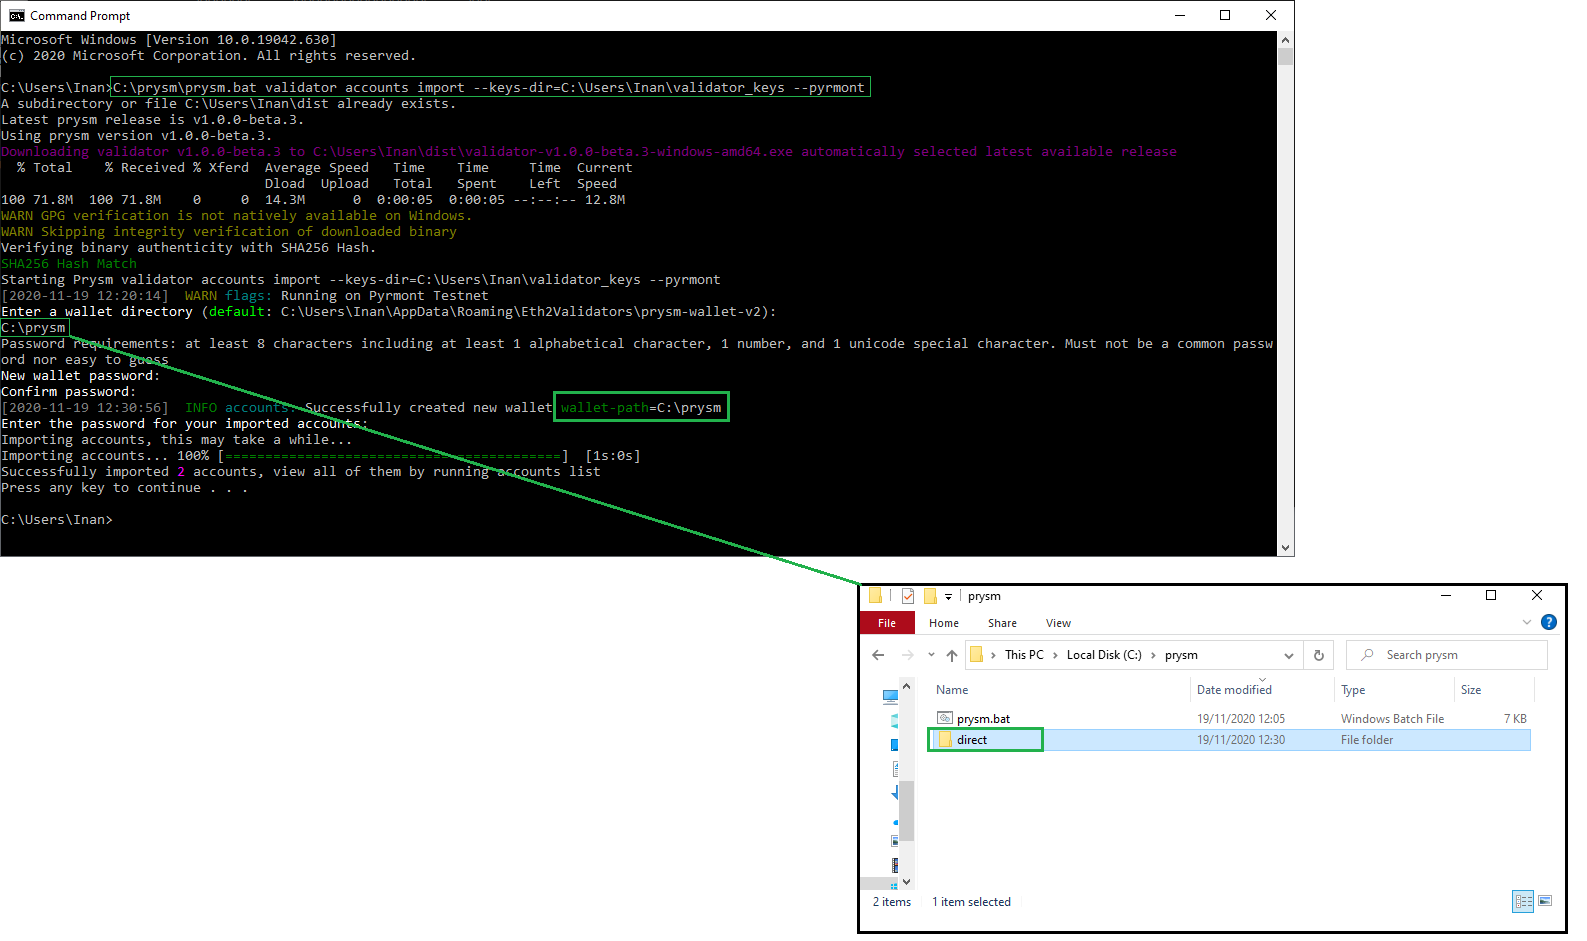Switch to details view layout icon
This screenshot has height=941, width=1587.
click(x=1523, y=901)
